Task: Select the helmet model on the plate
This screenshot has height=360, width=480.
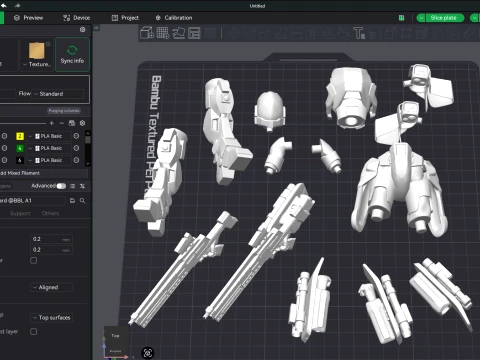Action: pyautogui.click(x=270, y=111)
